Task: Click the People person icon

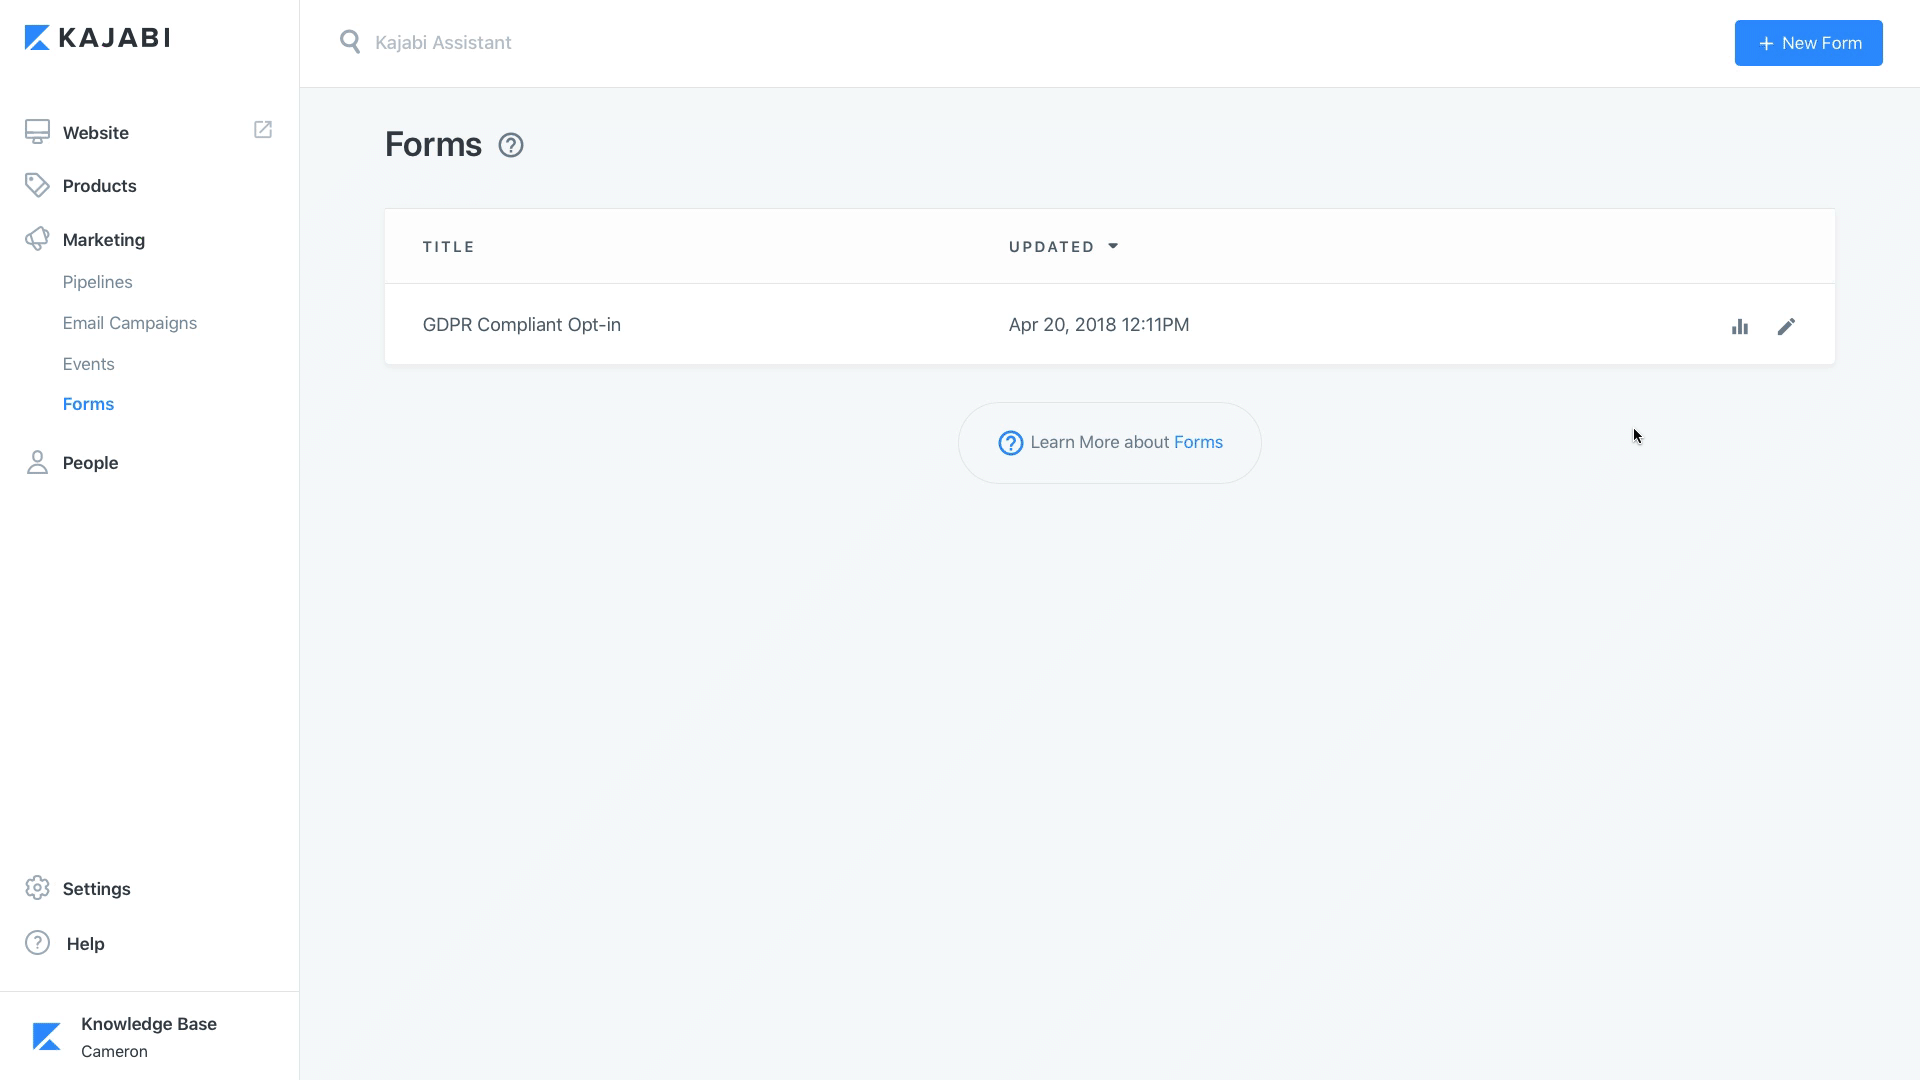Action: 37,462
